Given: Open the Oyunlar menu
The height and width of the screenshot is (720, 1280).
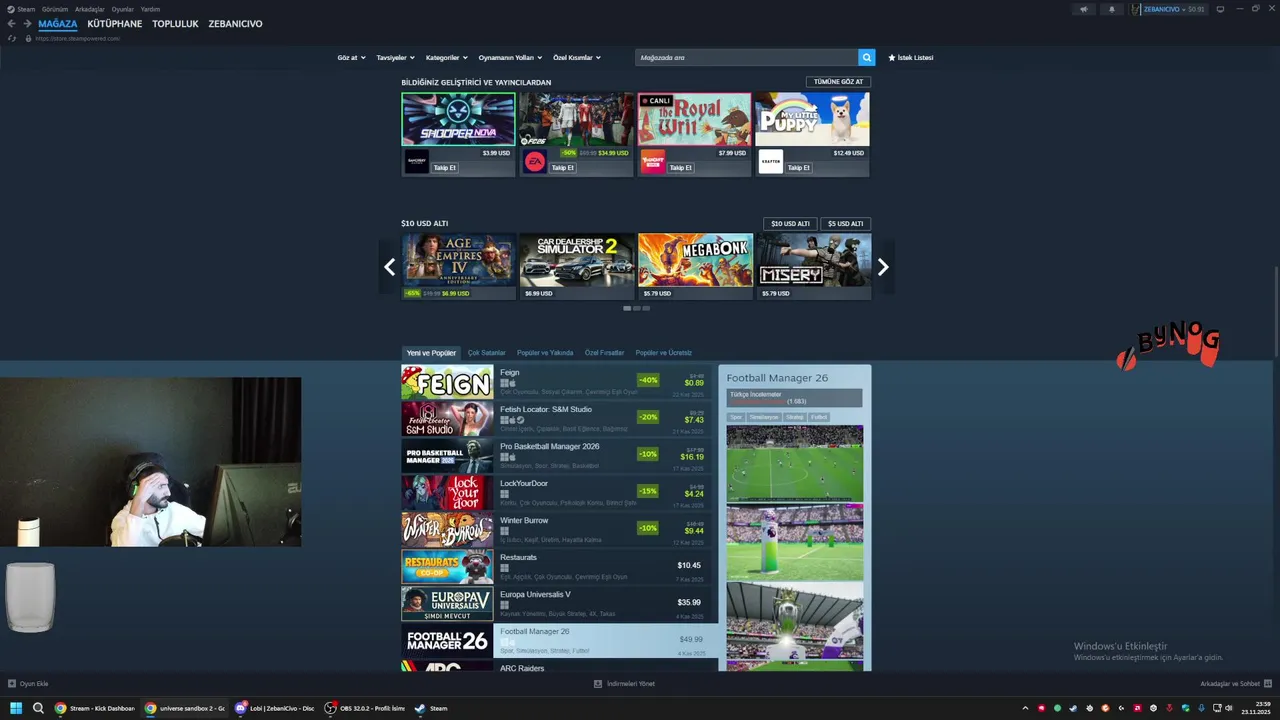Looking at the screenshot, I should tap(123, 9).
